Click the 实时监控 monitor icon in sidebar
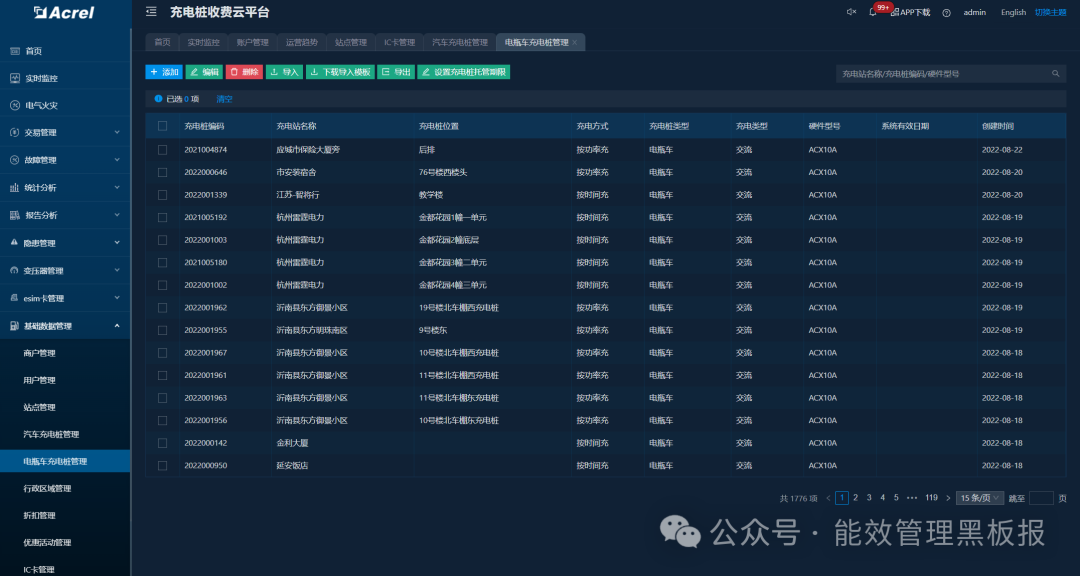This screenshot has height=576, width=1080. (14, 79)
